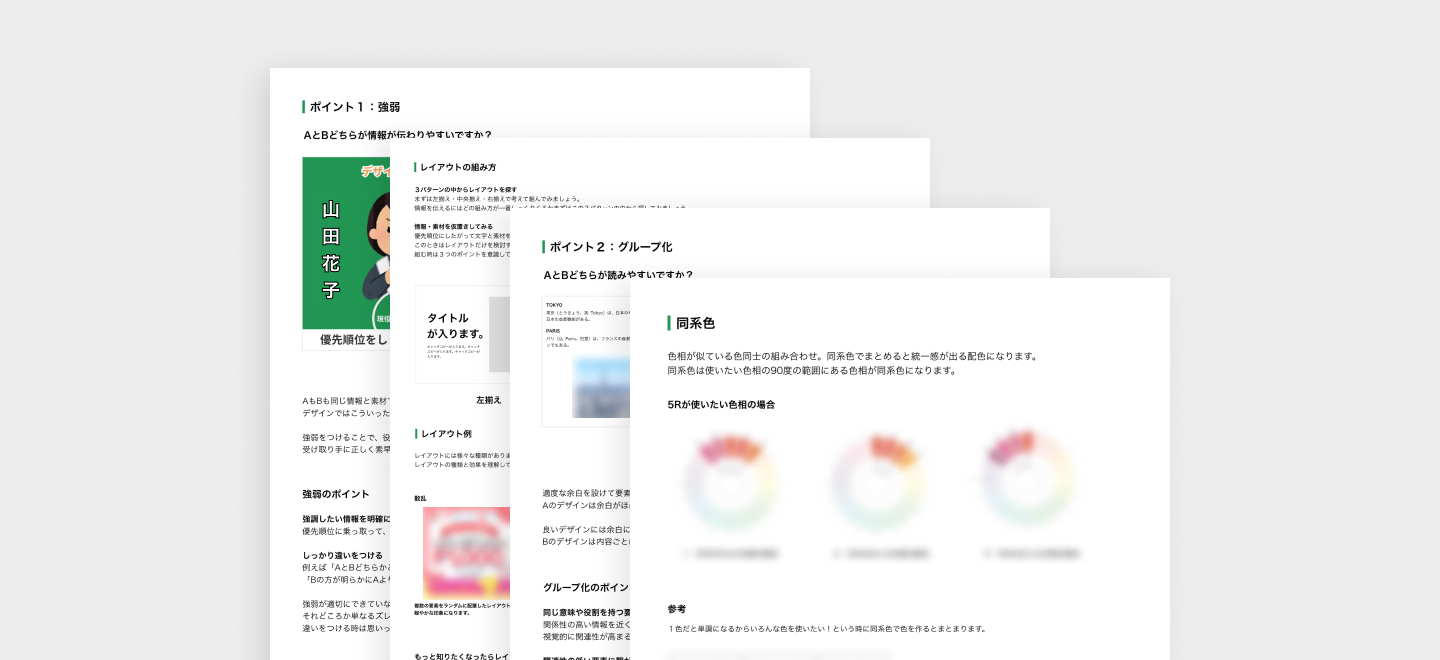Viewport: 1440px width, 660px height.
Task: Click the PARIS label in the sample box
Action: pos(553,330)
